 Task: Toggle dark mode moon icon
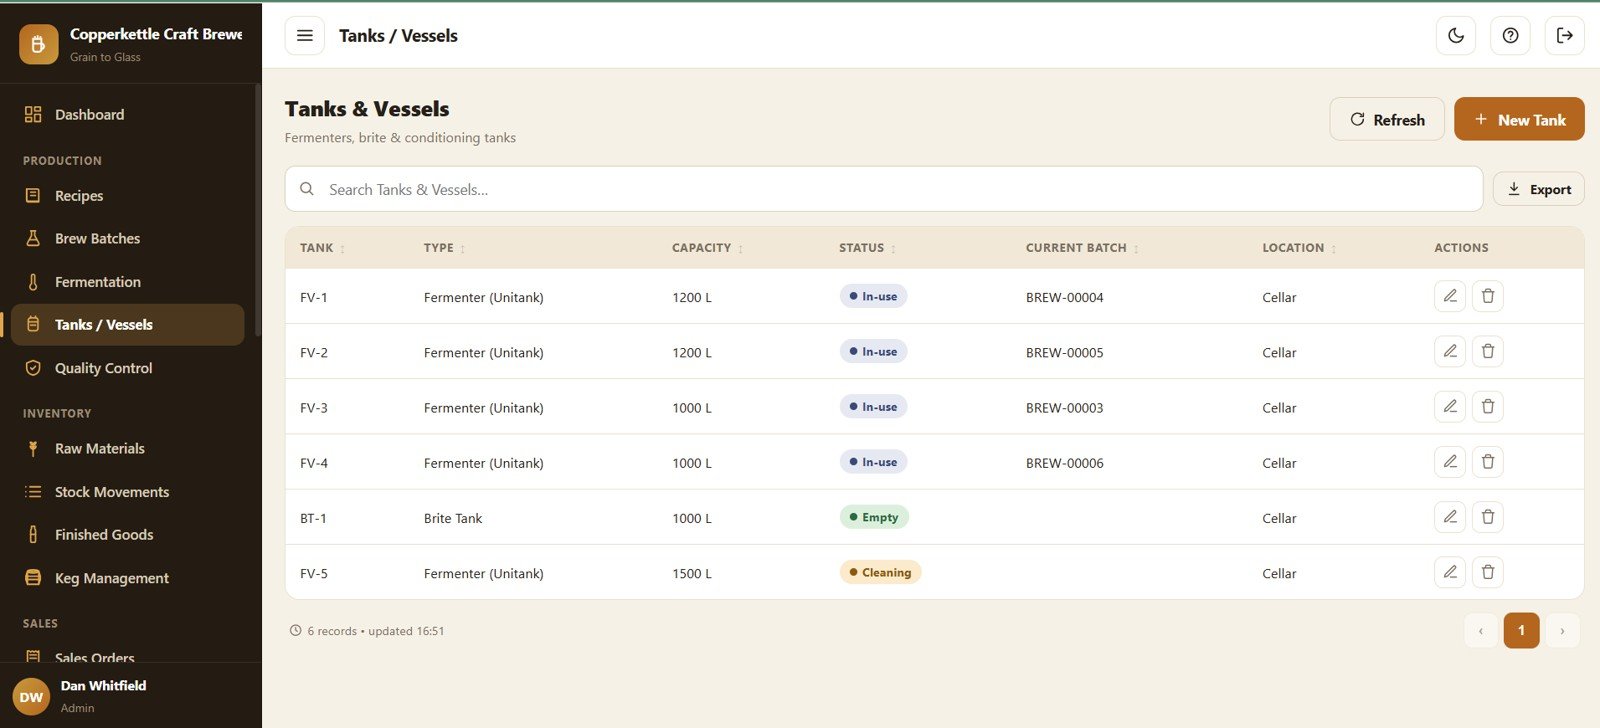point(1456,35)
